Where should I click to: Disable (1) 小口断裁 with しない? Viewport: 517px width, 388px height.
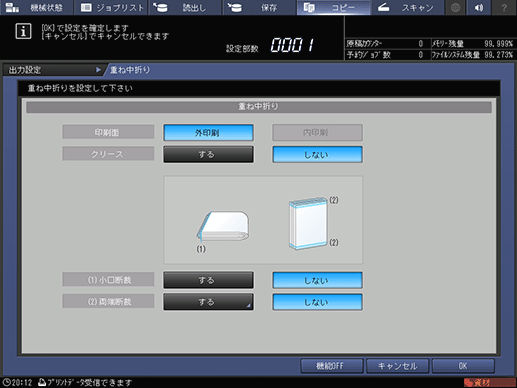(317, 280)
